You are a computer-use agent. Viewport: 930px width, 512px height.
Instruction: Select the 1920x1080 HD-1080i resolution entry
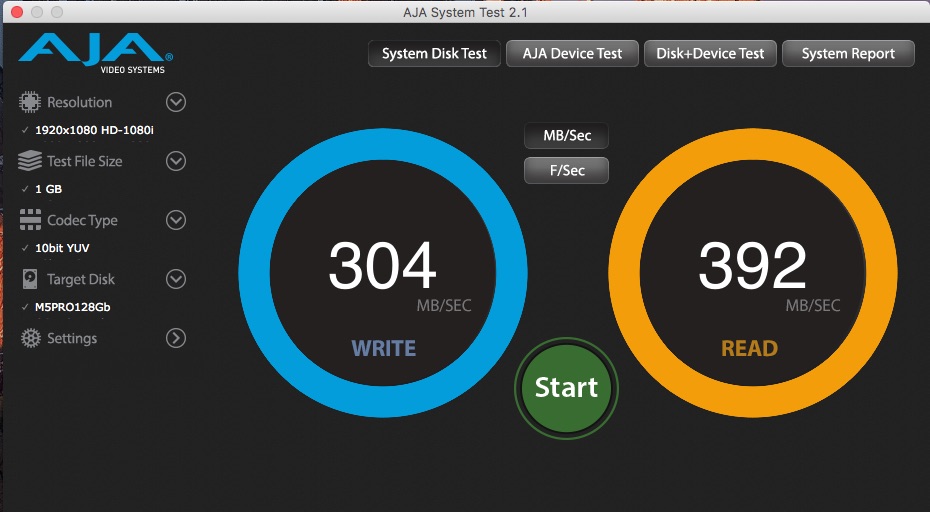[x=94, y=130]
